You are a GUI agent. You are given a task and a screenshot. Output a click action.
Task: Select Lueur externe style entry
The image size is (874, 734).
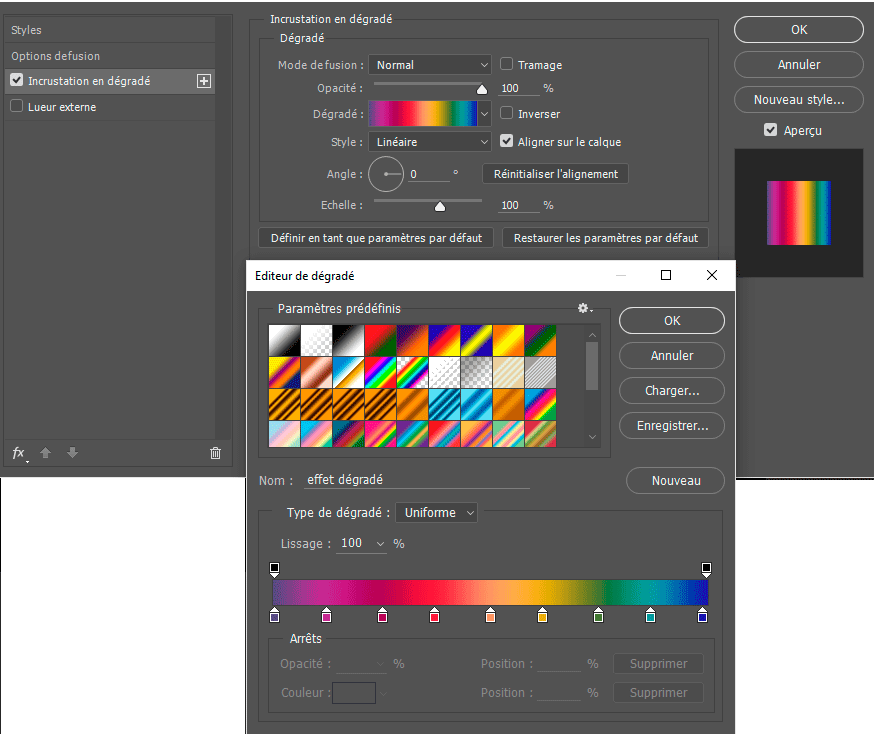tap(62, 107)
